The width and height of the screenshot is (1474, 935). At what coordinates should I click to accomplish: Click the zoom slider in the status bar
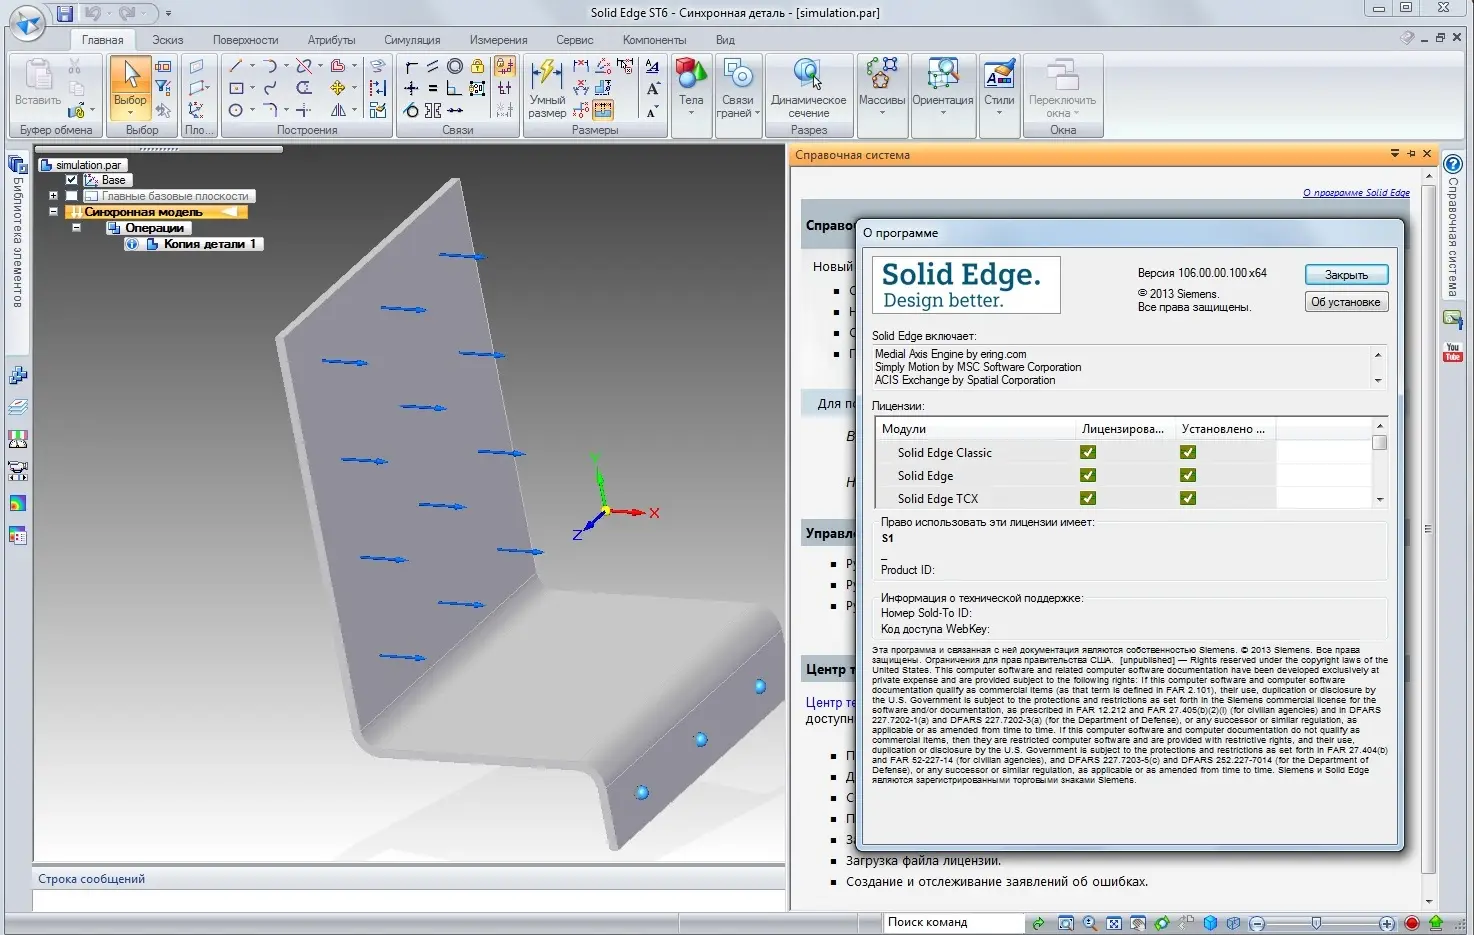point(1316,923)
